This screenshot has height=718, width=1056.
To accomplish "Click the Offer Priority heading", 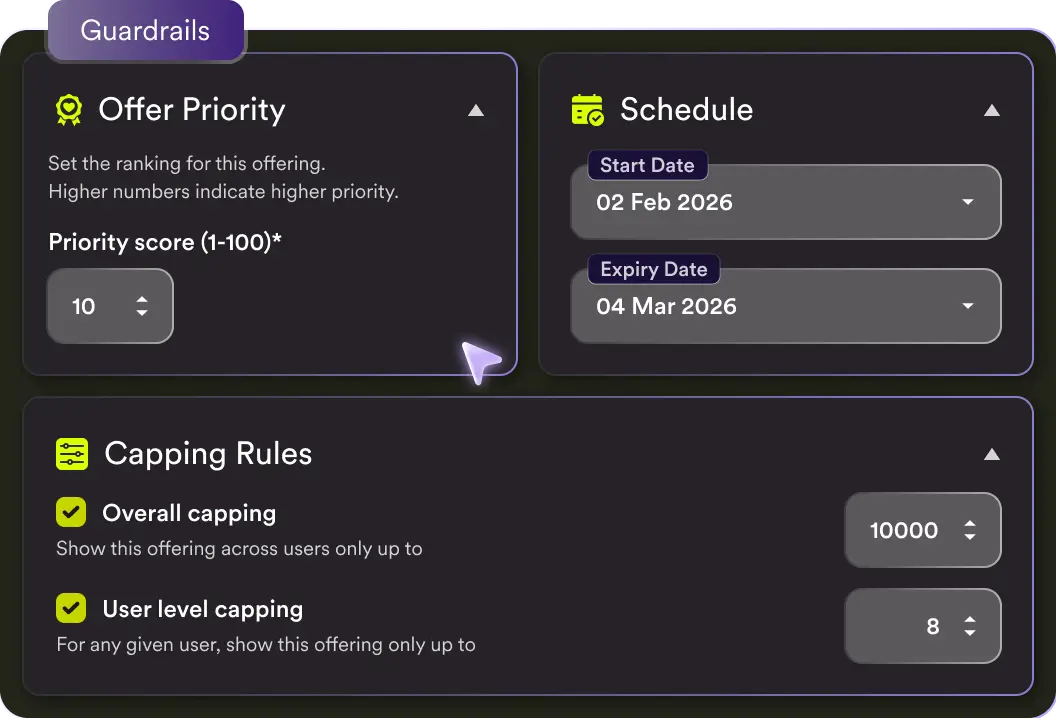I will click(191, 110).
